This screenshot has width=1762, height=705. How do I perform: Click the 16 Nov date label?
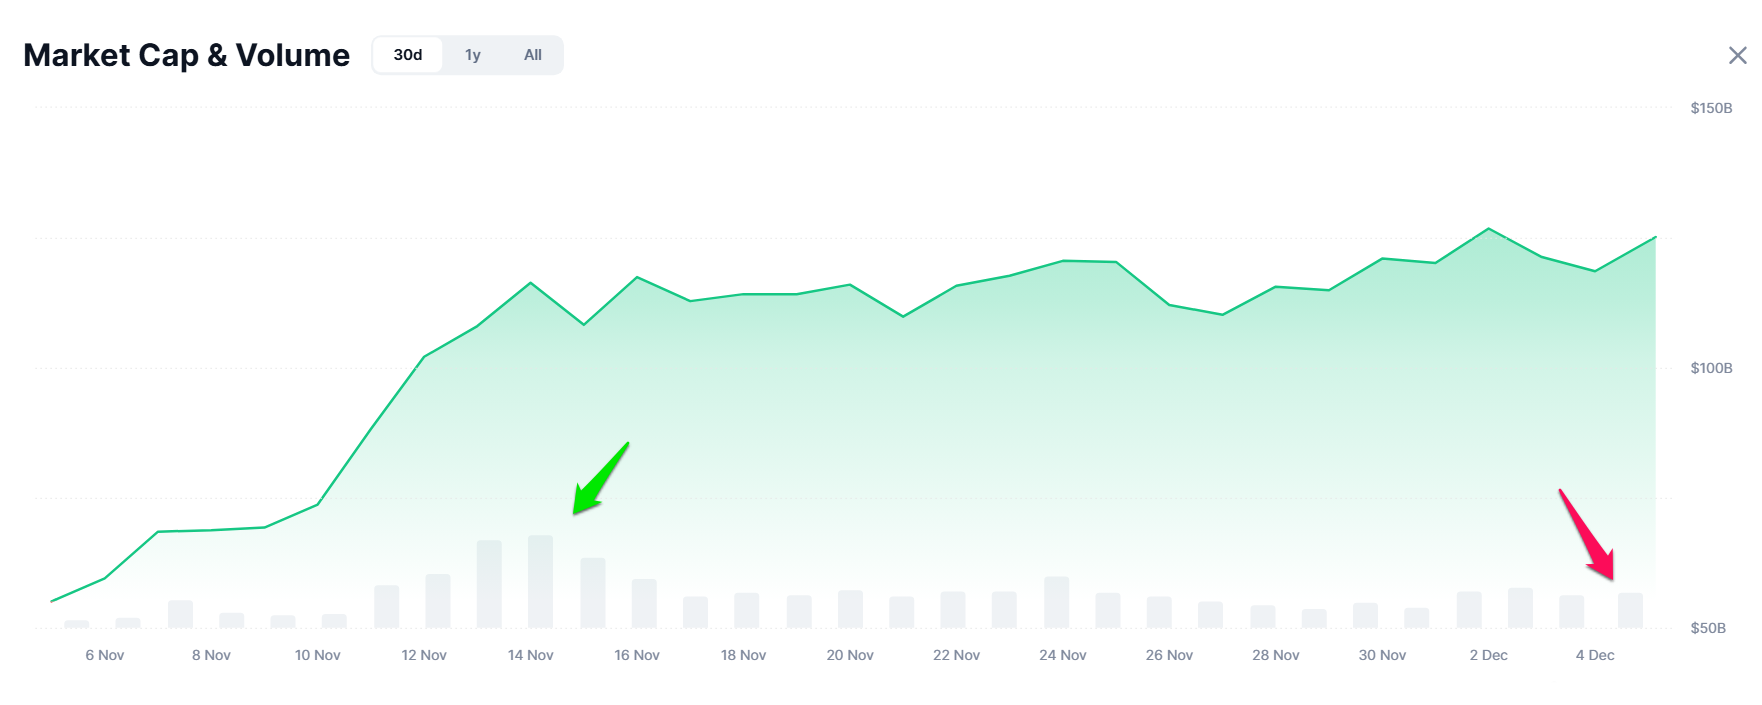(637, 655)
